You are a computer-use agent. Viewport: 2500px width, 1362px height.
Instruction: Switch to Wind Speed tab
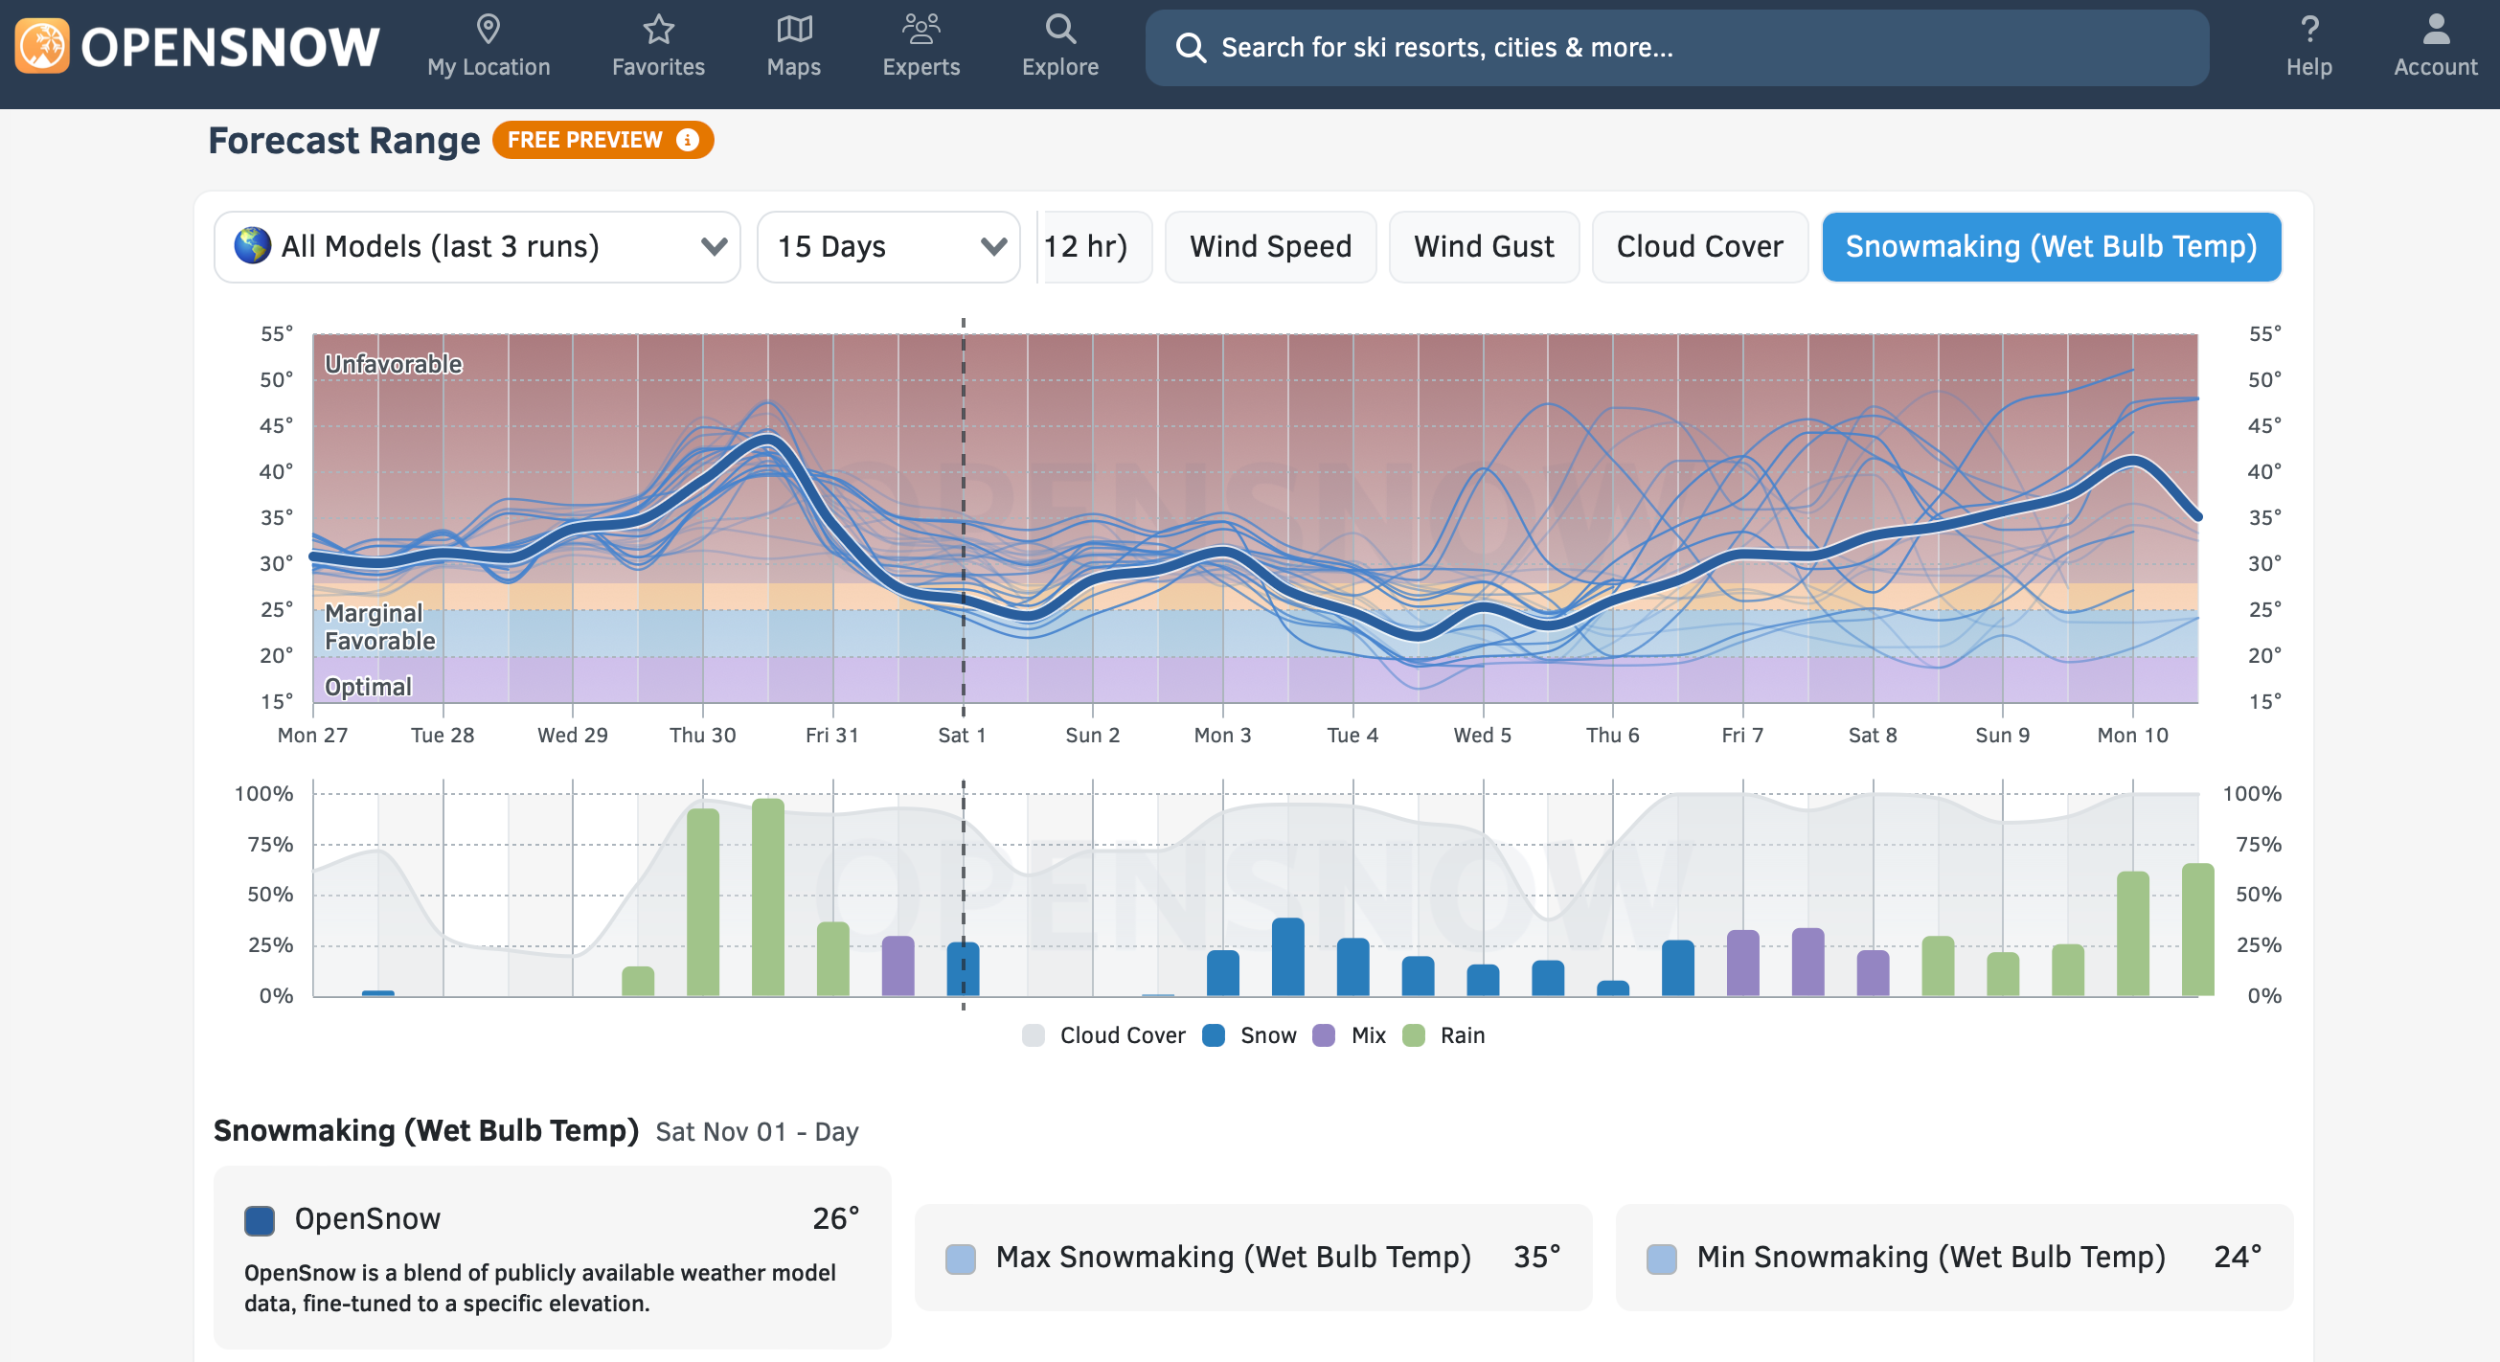tap(1270, 247)
